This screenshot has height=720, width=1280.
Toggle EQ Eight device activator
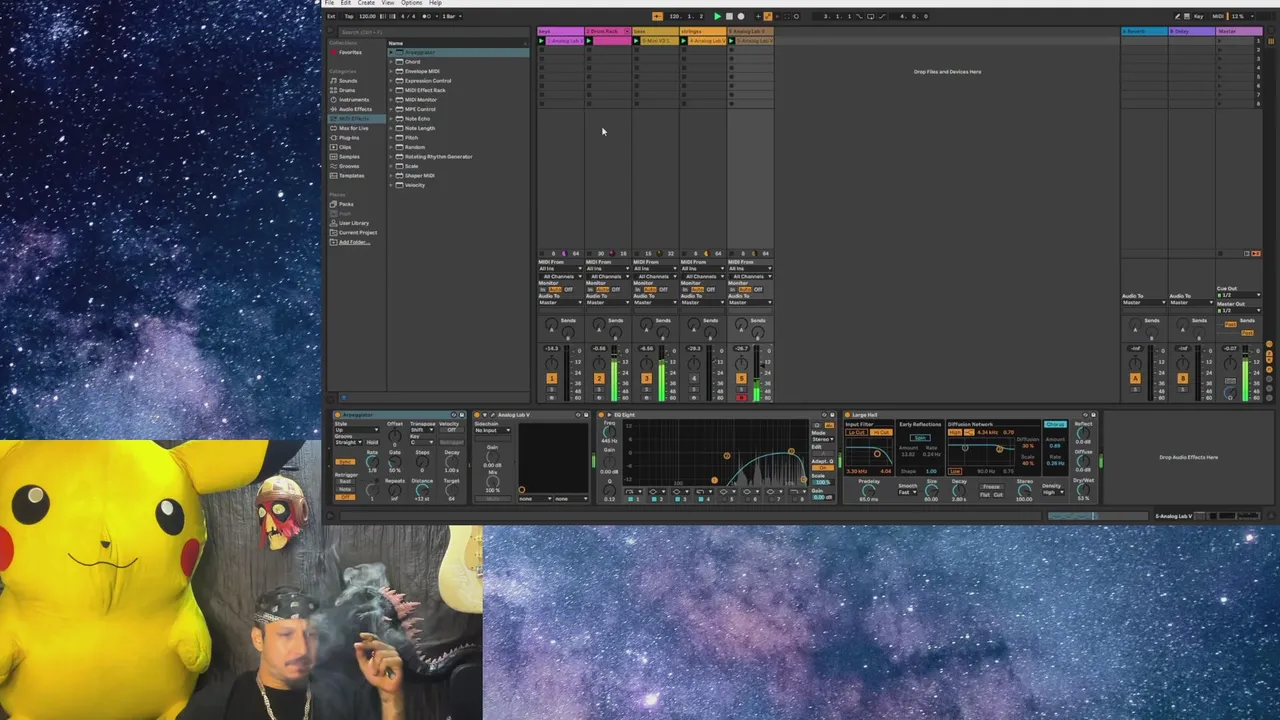(x=601, y=415)
